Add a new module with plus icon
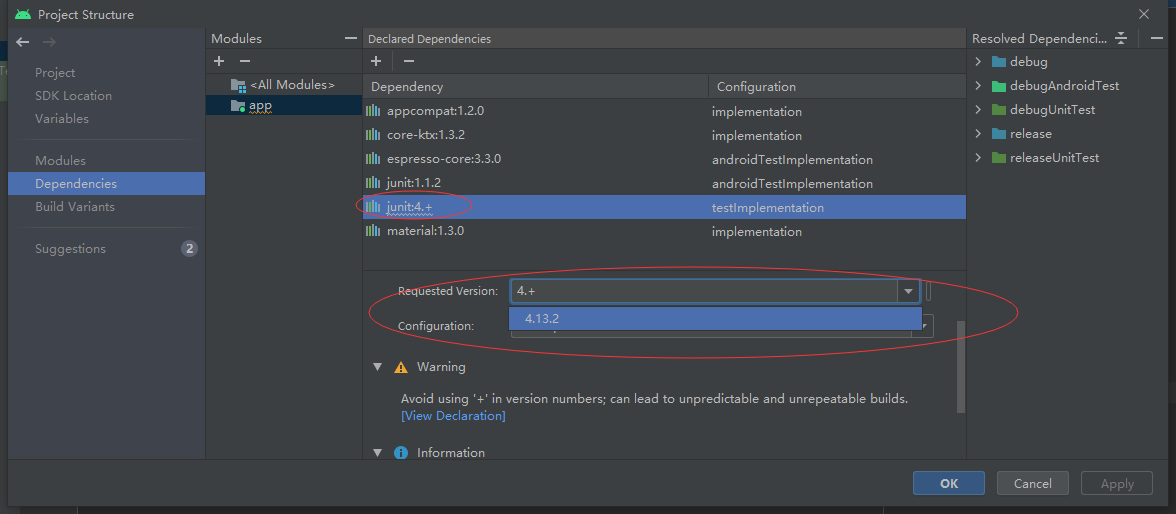Viewport: 1176px width, 514px height. click(219, 62)
